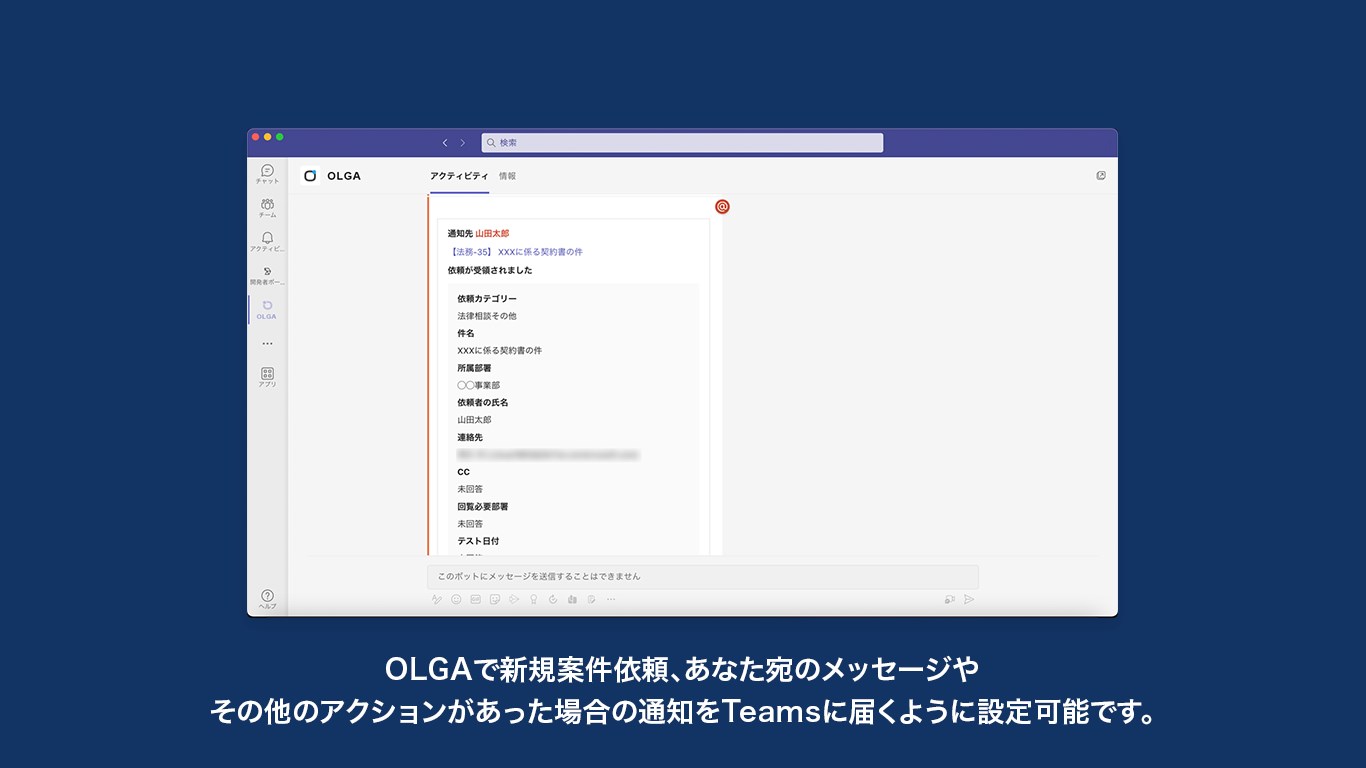Click the triangular arrow icon after sticker
This screenshot has height=768, width=1366.
point(514,600)
